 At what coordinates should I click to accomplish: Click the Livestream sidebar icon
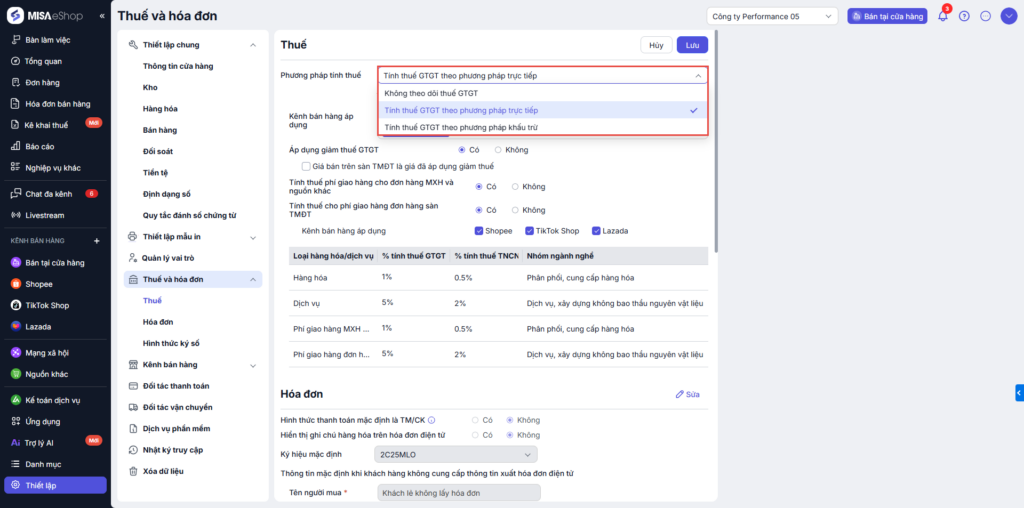tap(16, 215)
